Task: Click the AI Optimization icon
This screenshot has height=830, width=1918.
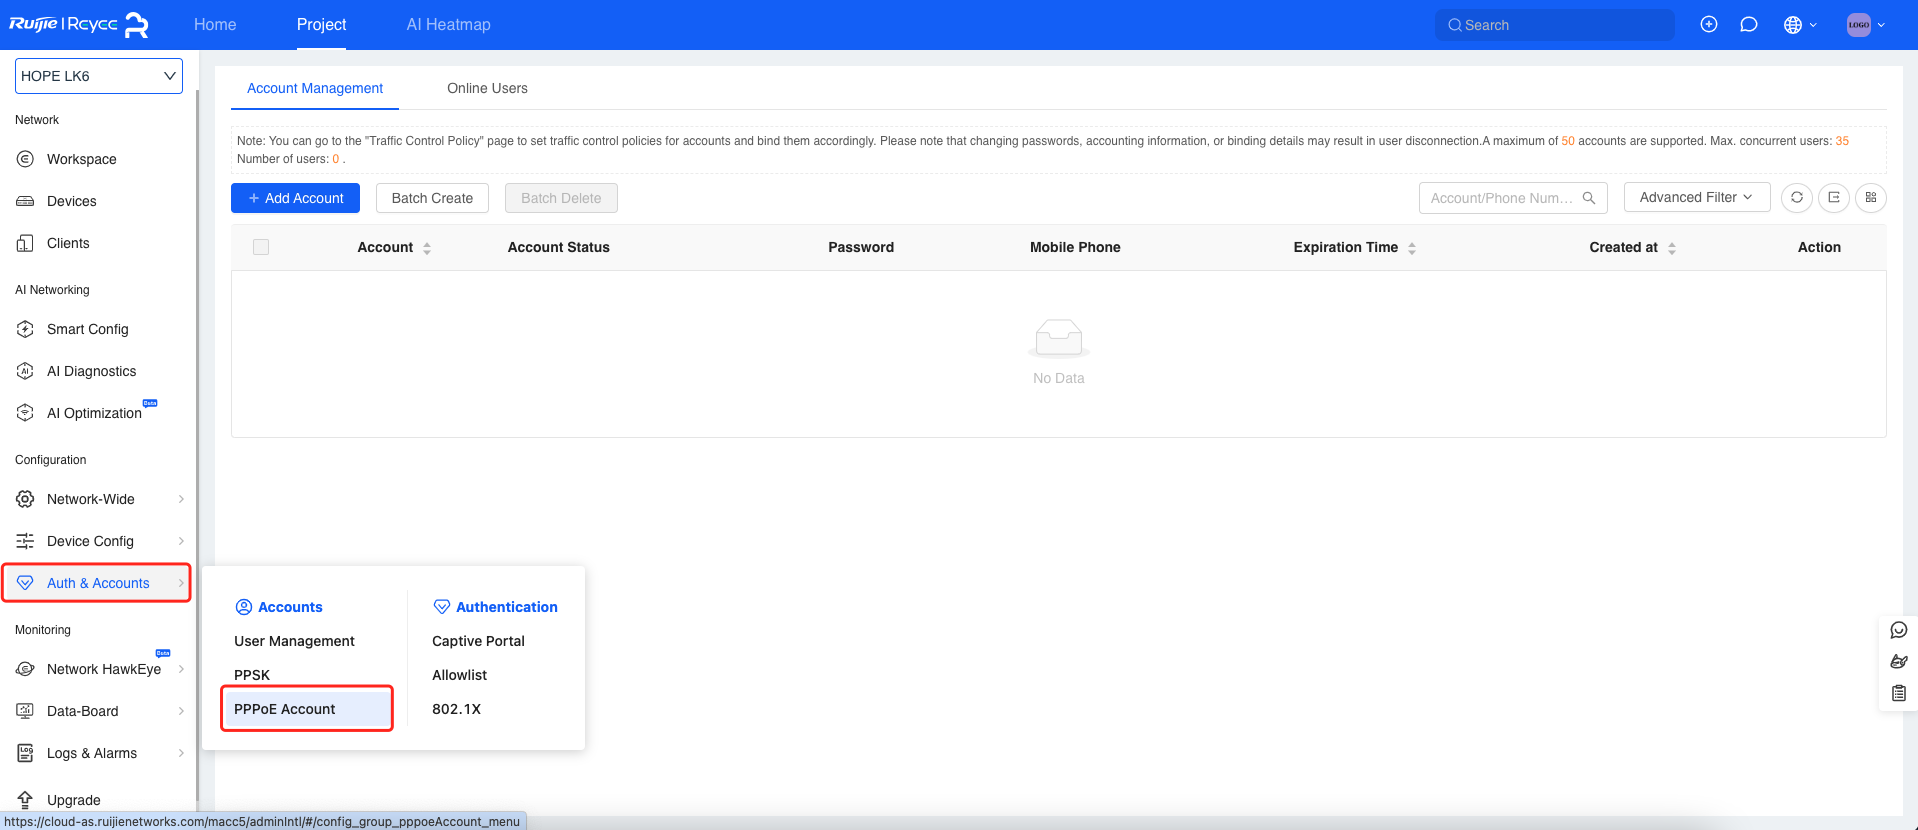Action: [x=26, y=413]
